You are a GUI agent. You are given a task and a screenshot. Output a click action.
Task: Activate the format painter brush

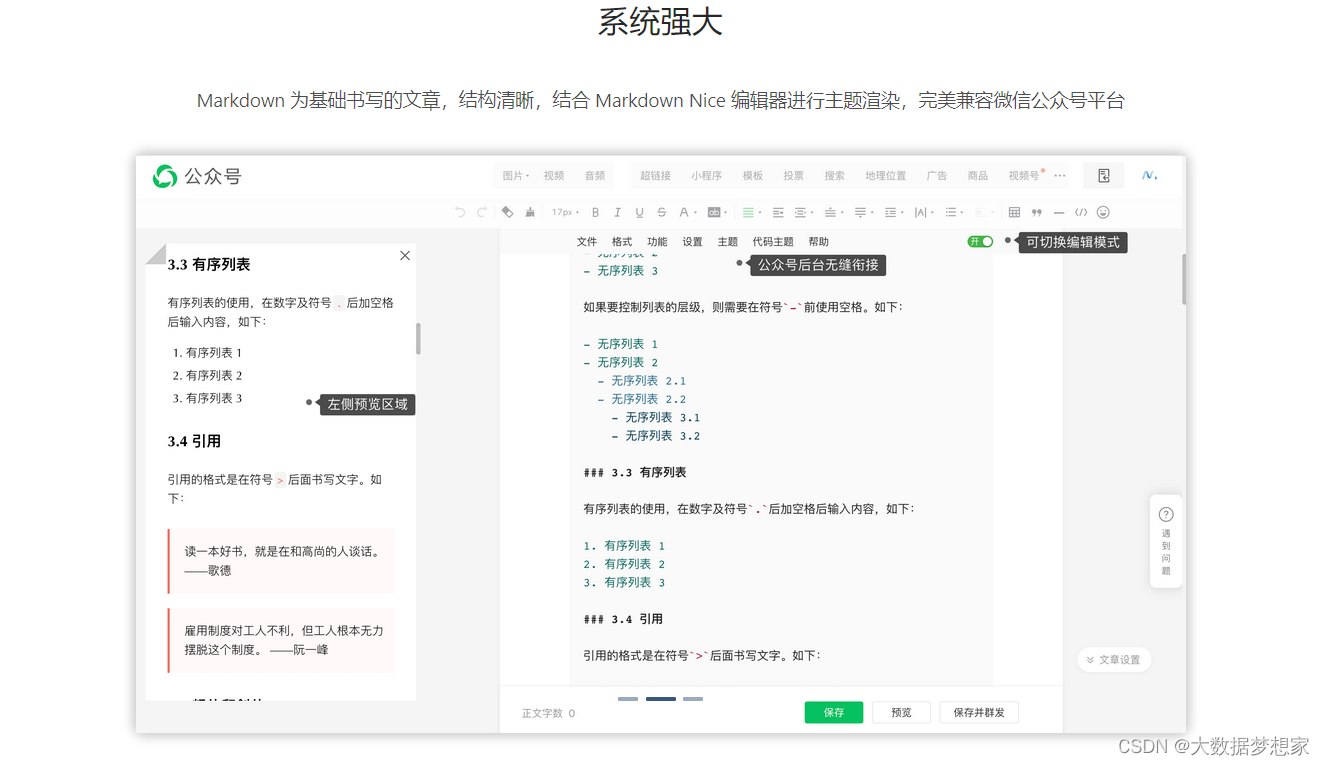530,212
